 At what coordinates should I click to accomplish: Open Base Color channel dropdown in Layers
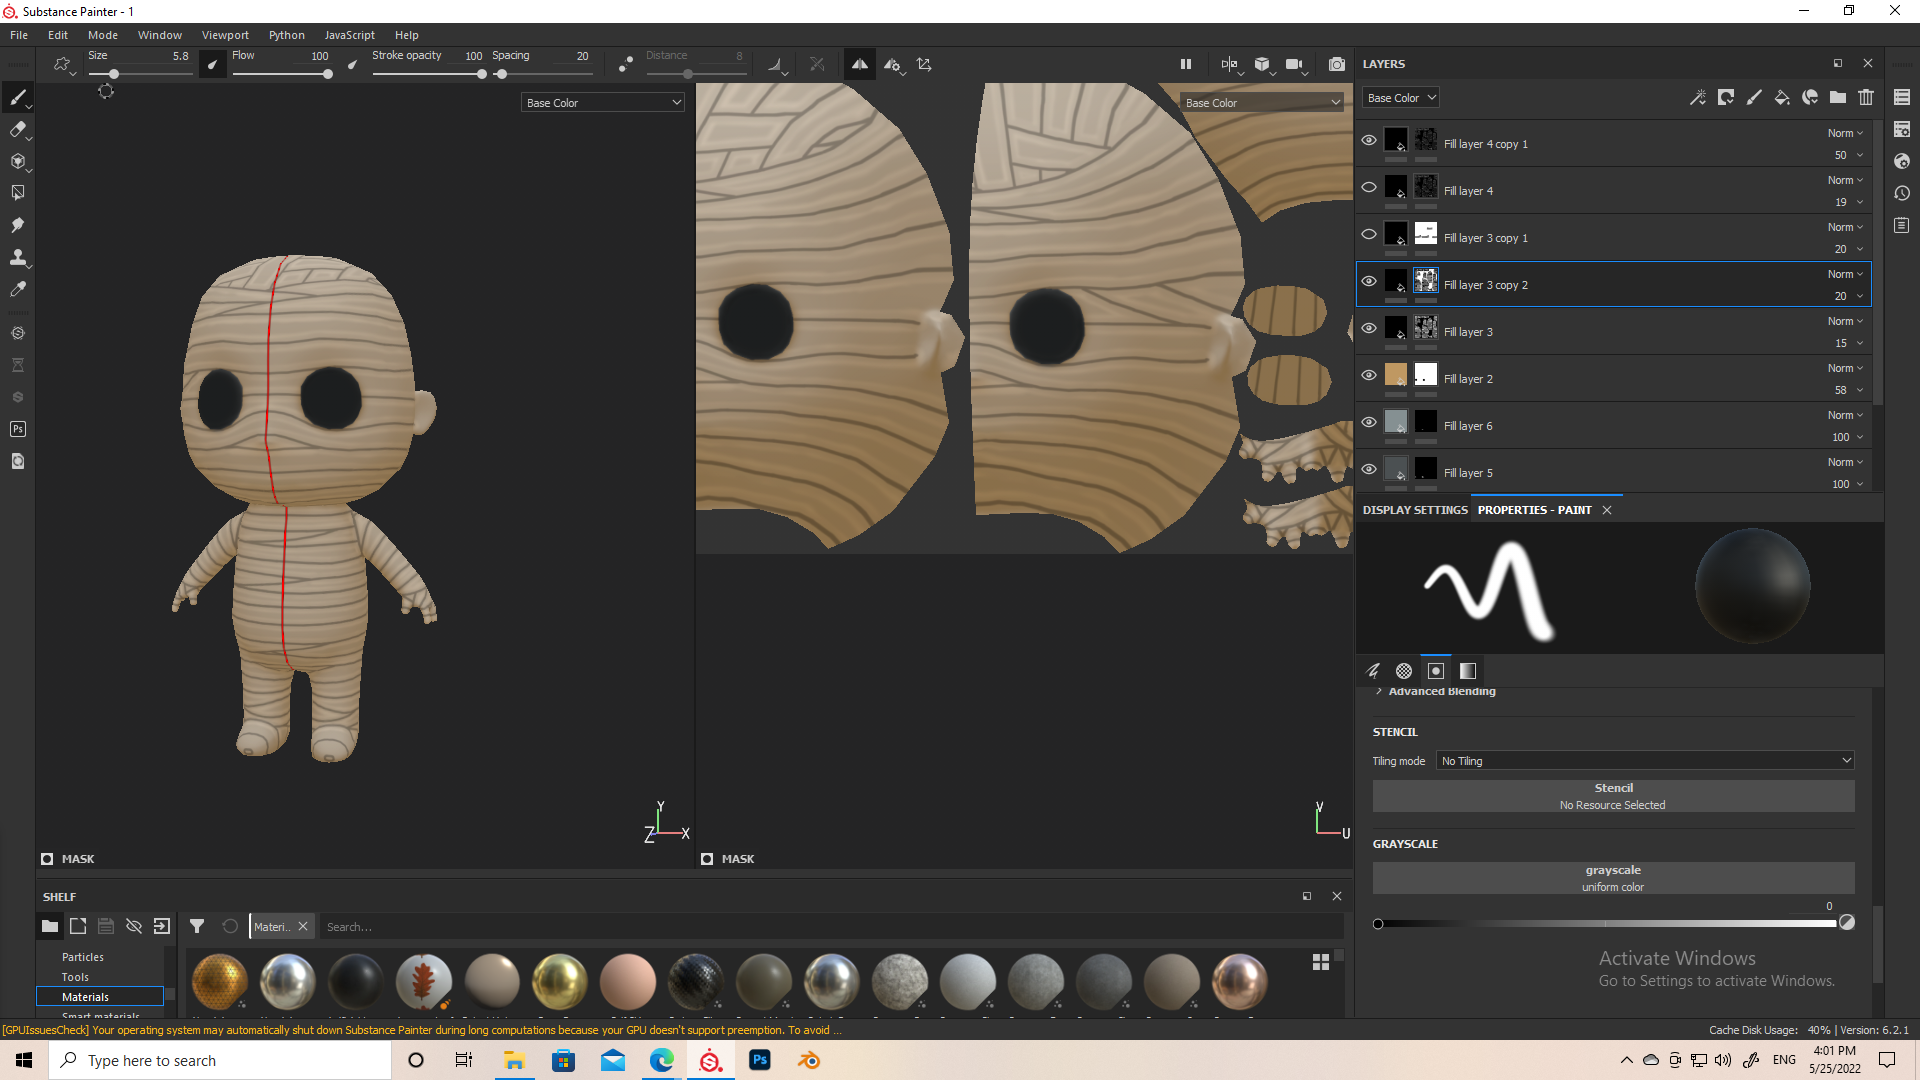coord(1401,97)
